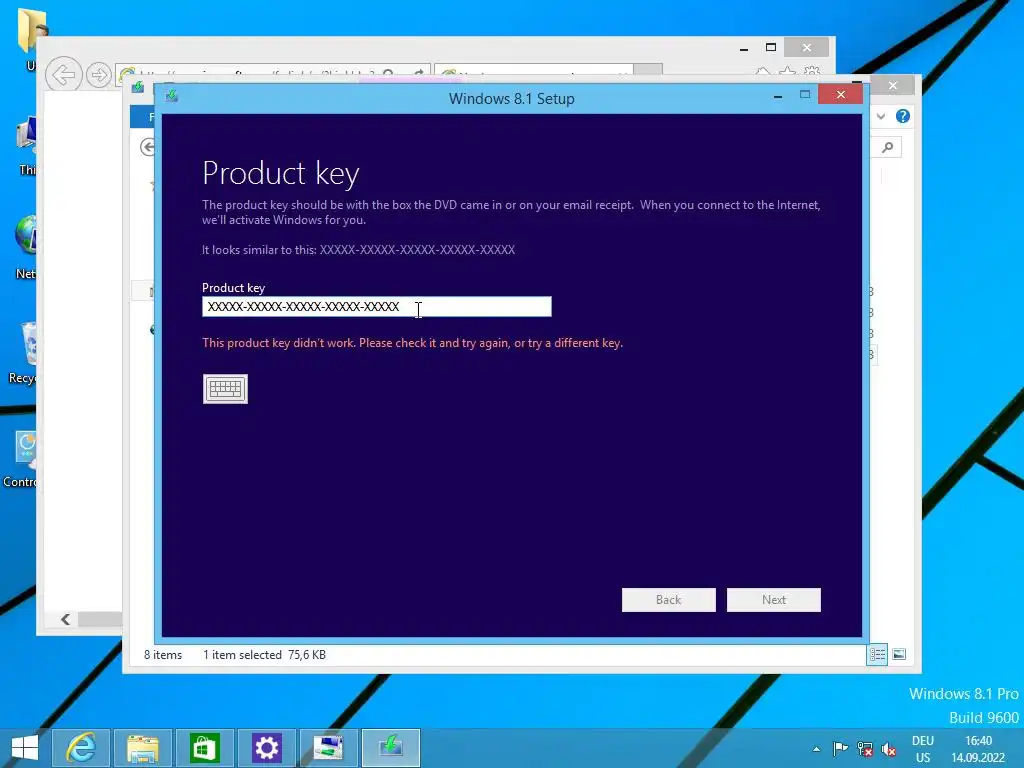Screen dimensions: 1024x768
Task: Switch File Explorer to details view
Action: (x=877, y=654)
